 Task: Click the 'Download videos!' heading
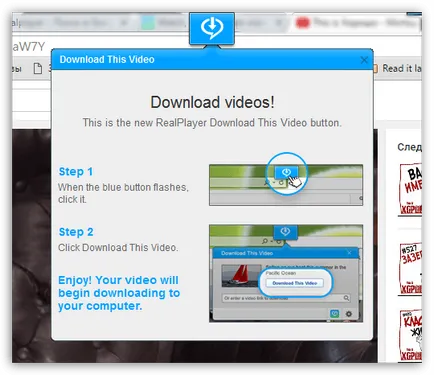tap(212, 102)
